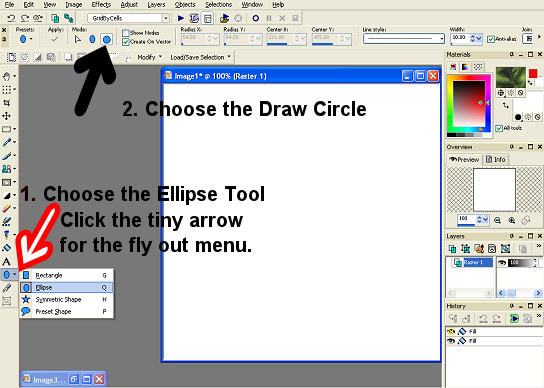Open the Overview zoom percentage dropdown
The image size is (544, 388).
485,220
